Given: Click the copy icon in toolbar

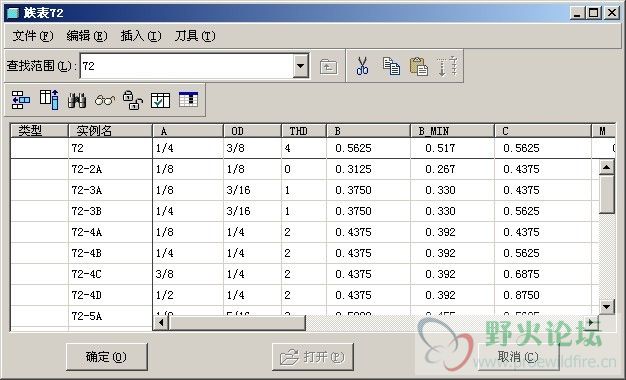Looking at the screenshot, I should 391,66.
